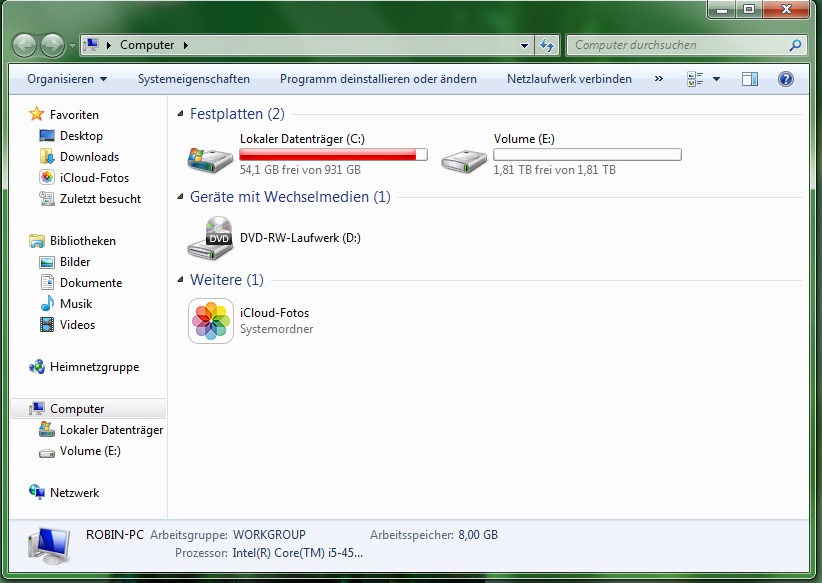Screen dimensions: 822x583
Task: Click '54,1 GB frei von 931 GB' text
Action: pyautogui.click(x=300, y=170)
